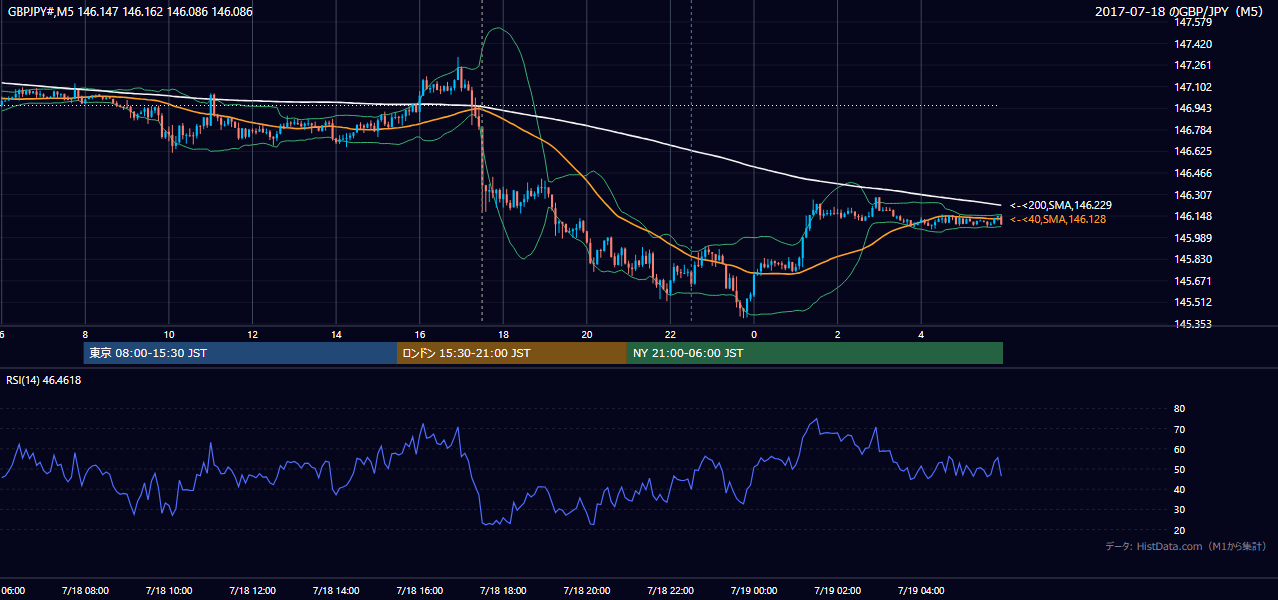
Task: Click the 7/18 10:00 time label
Action: 168,590
